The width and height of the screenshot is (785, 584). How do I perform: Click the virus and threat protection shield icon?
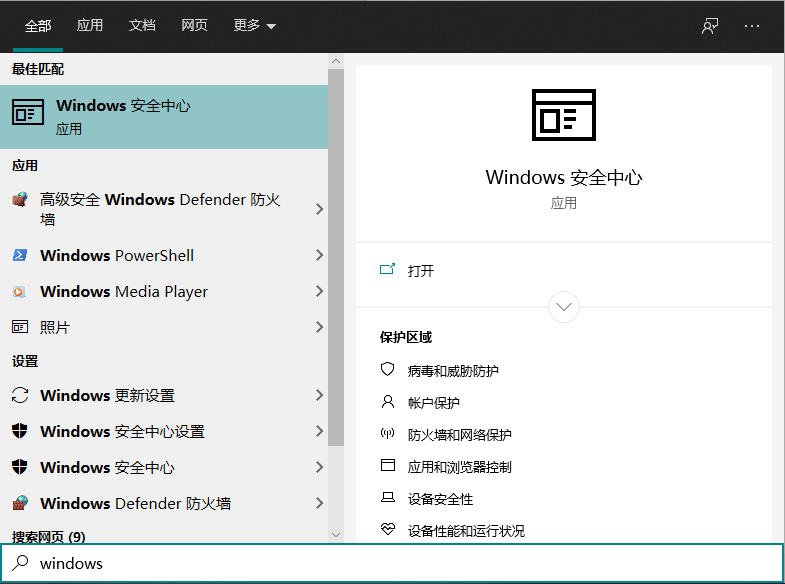388,370
